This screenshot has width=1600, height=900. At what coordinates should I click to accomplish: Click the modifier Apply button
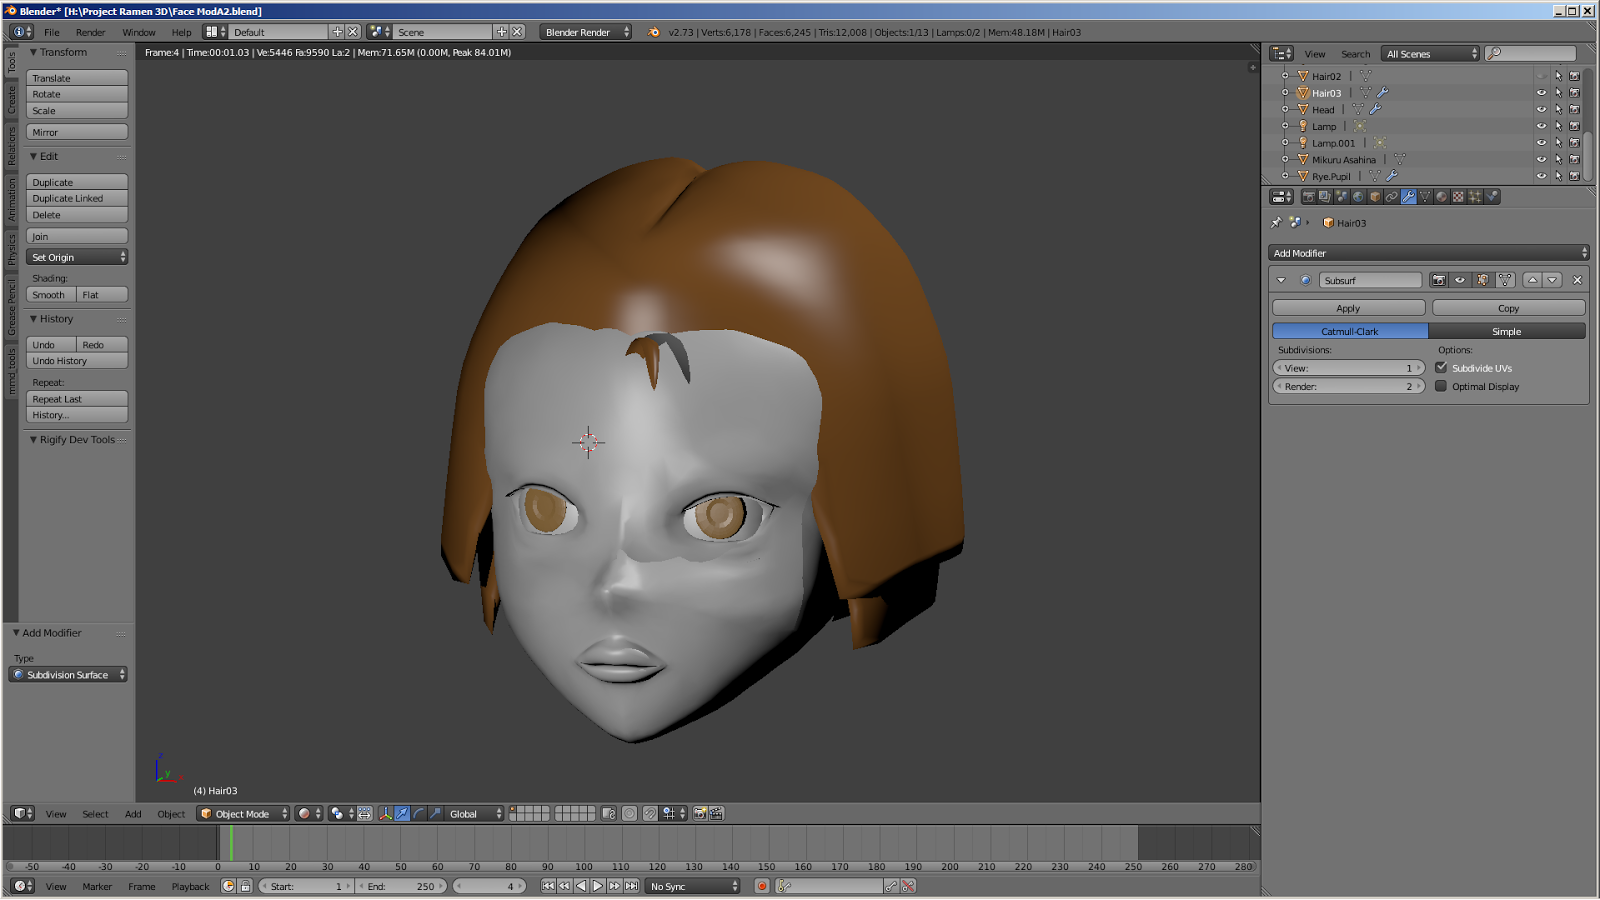(1348, 308)
